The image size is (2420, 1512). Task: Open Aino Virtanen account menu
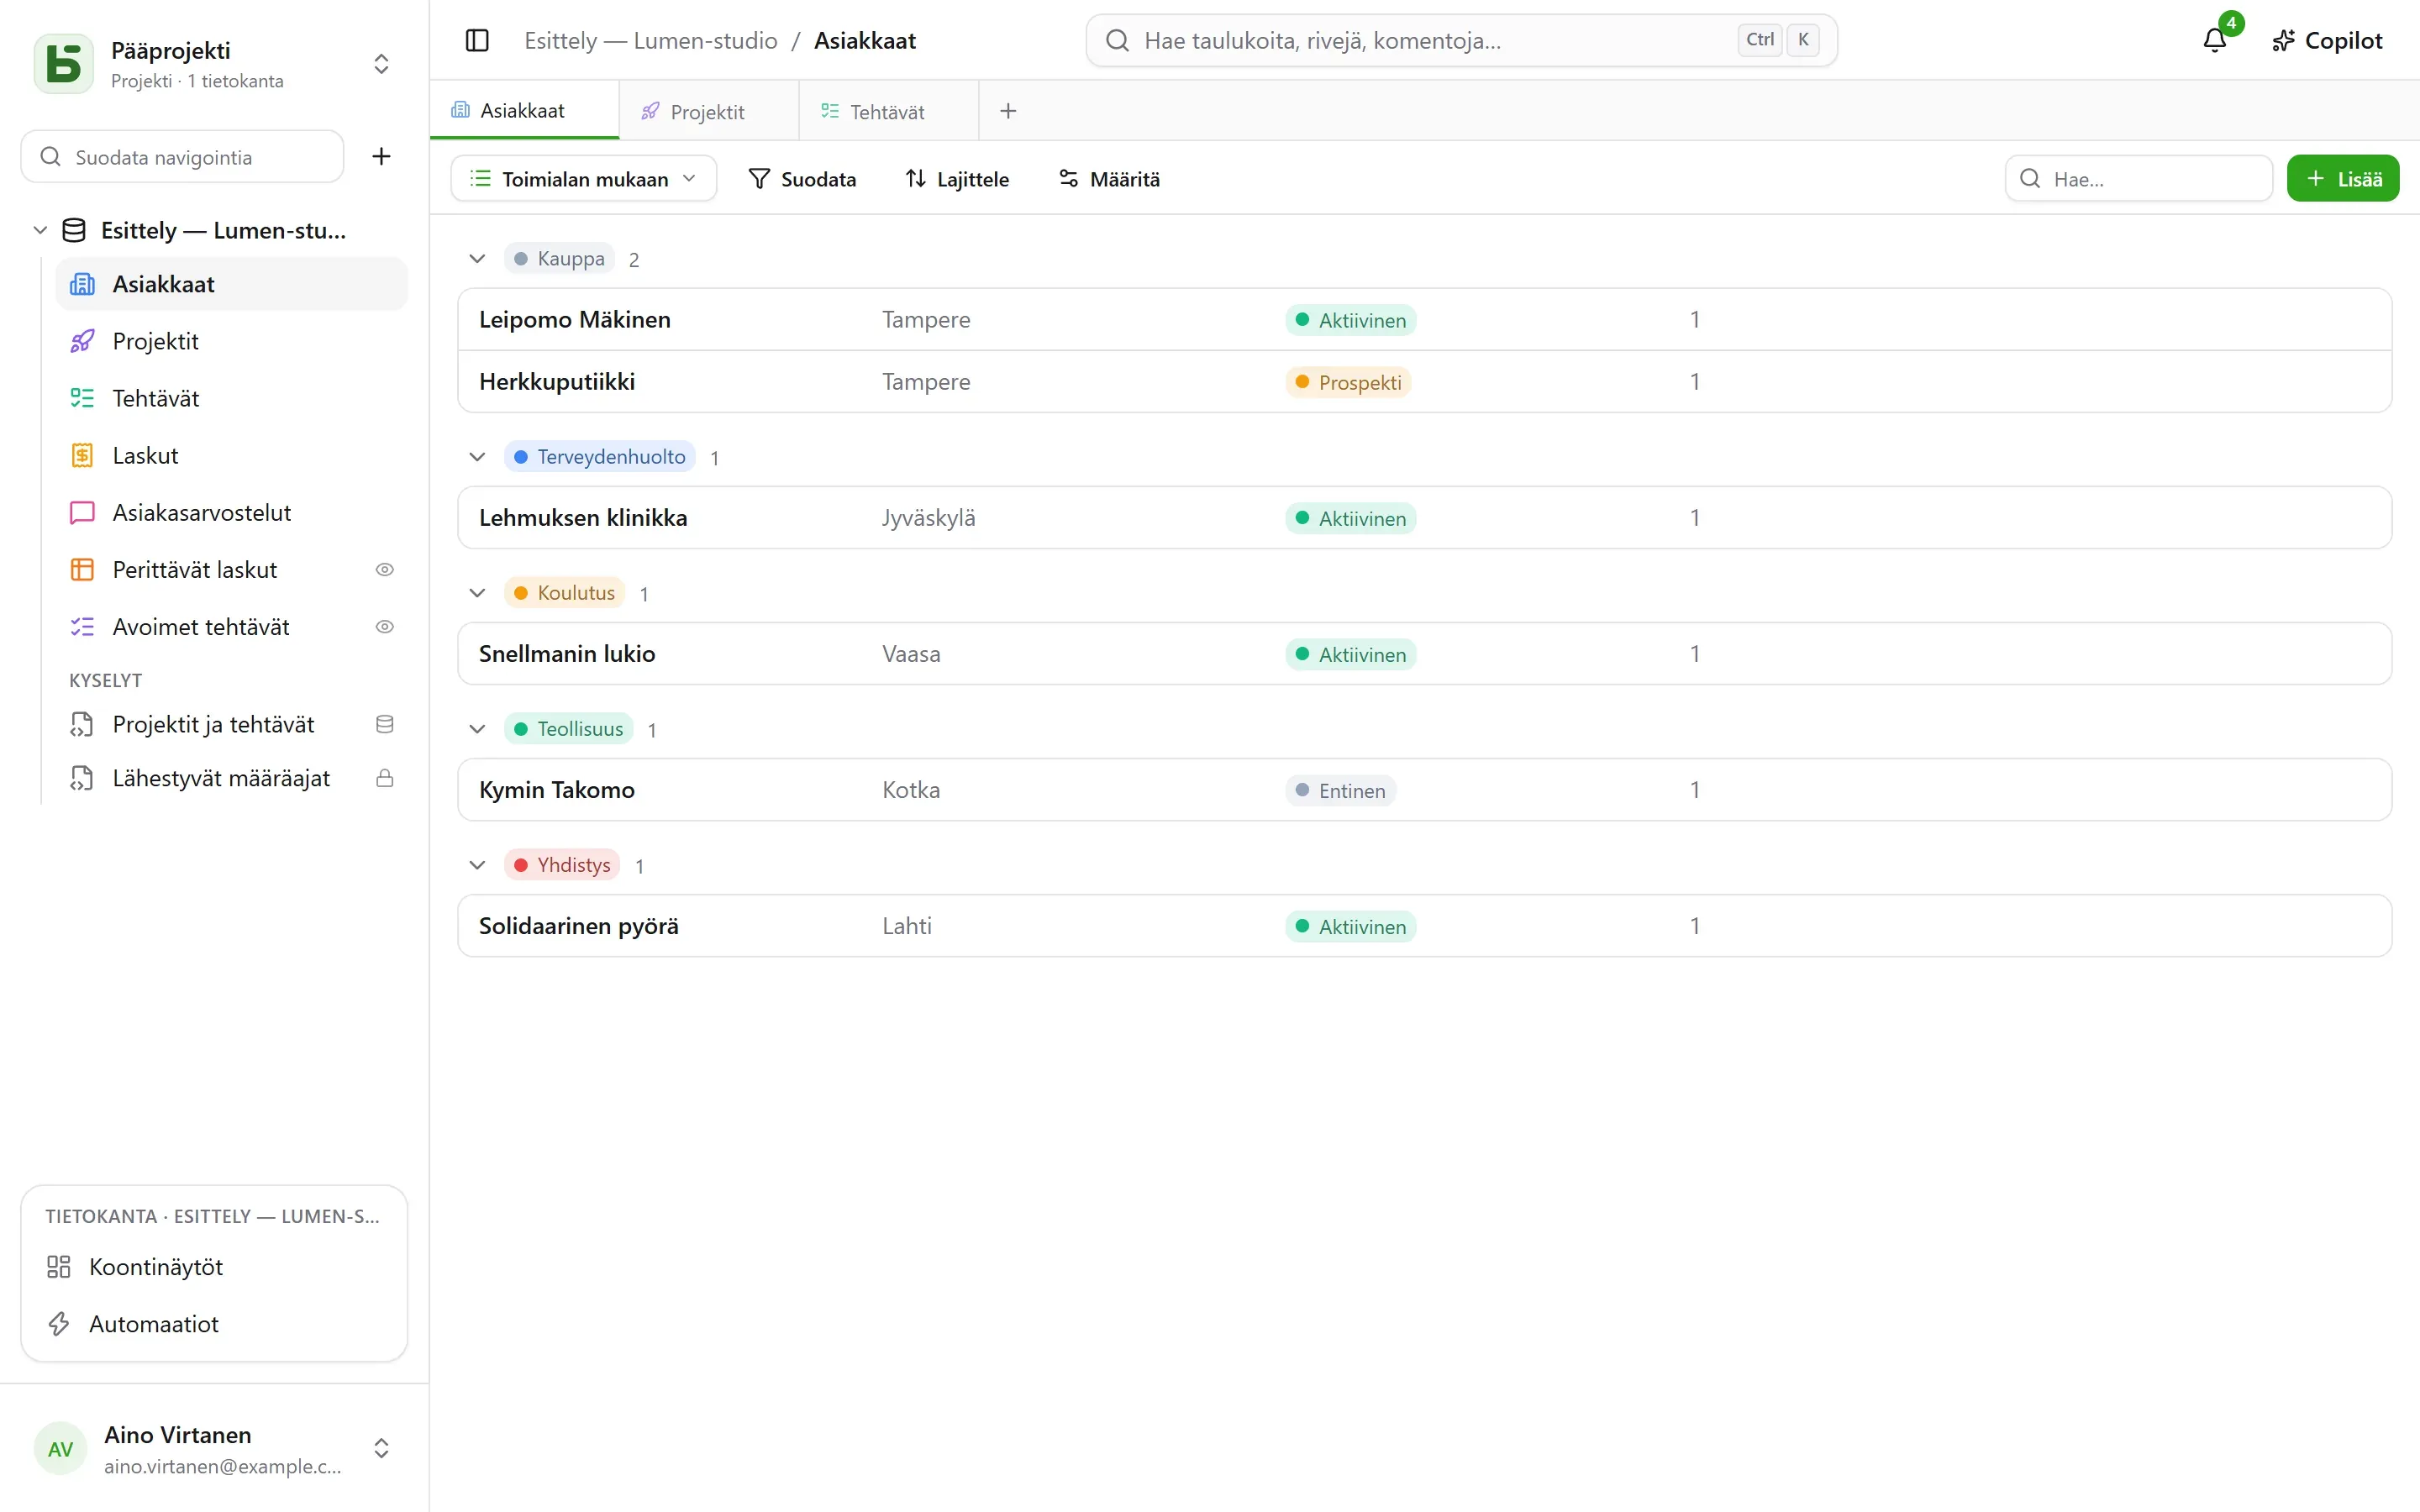(214, 1448)
